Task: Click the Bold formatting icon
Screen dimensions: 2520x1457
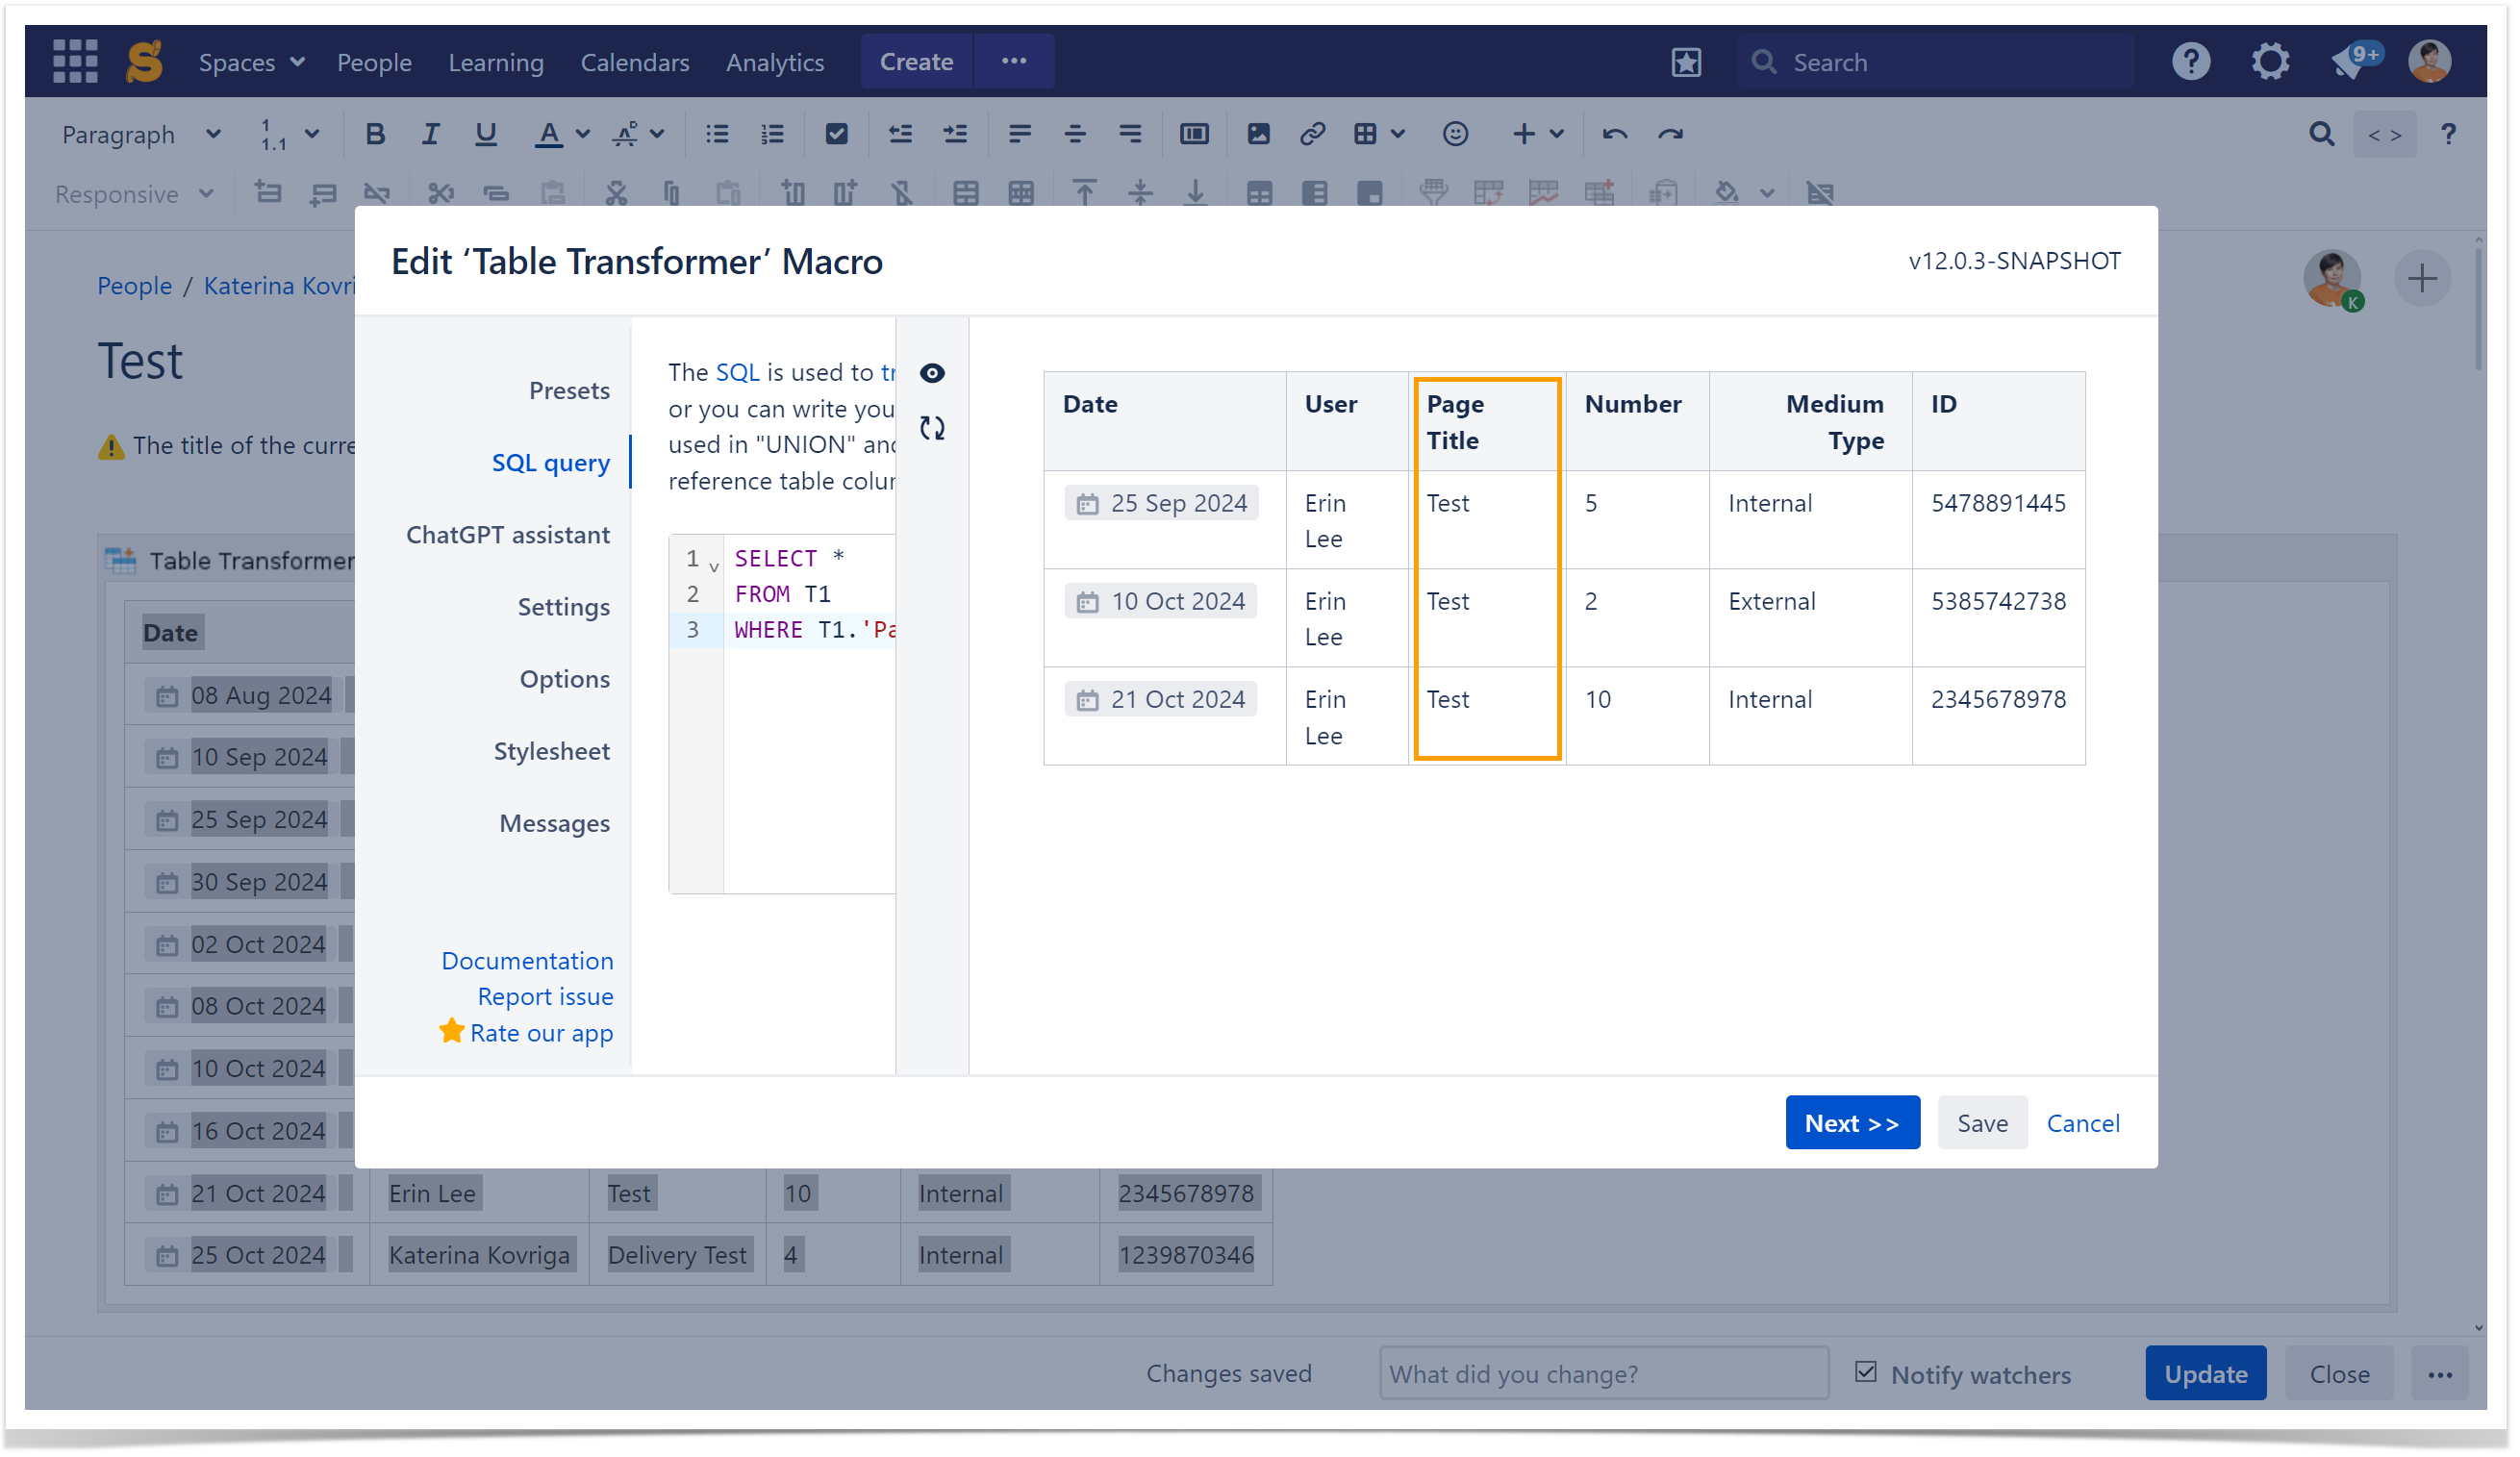Action: [375, 134]
